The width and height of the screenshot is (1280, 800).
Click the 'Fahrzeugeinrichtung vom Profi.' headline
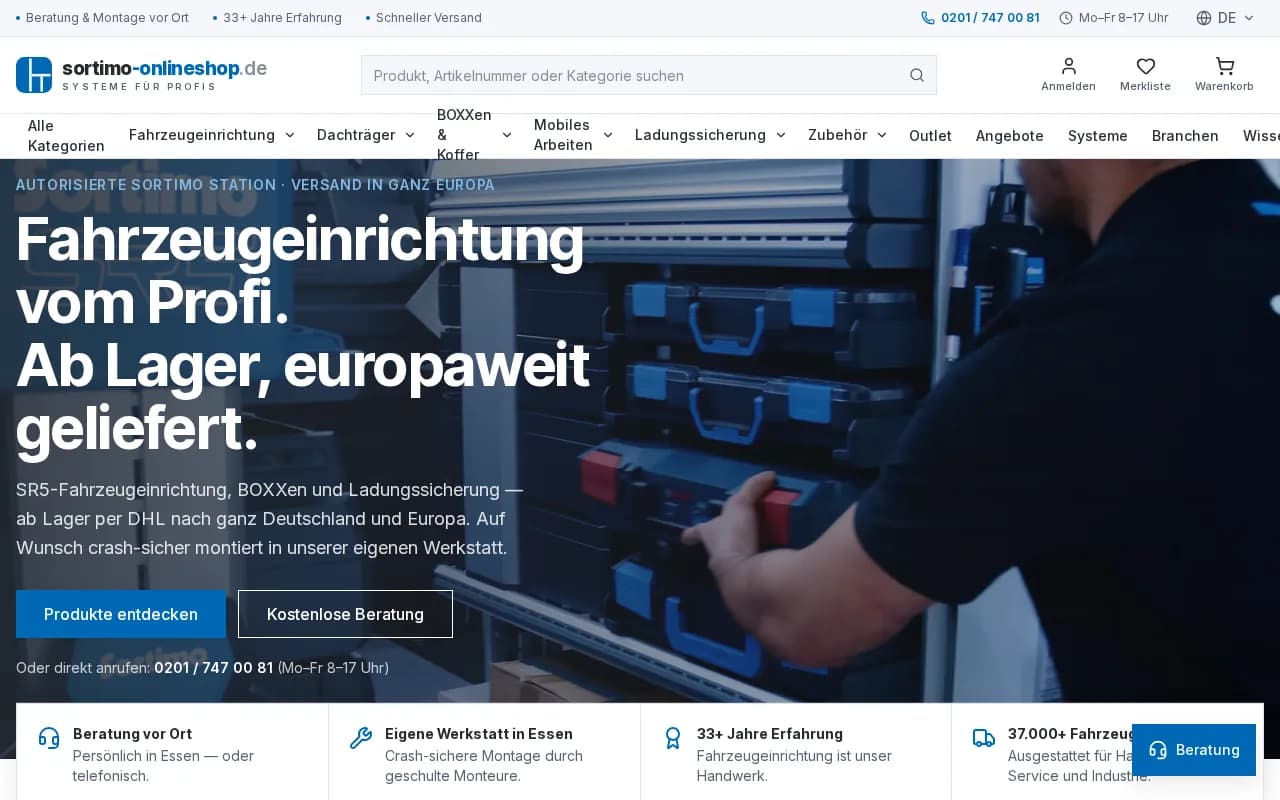point(300,270)
